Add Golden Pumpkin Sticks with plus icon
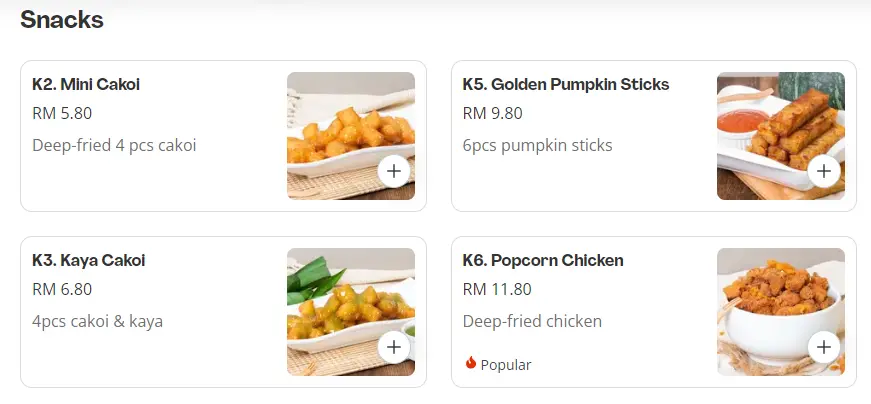871x404 pixels. point(824,172)
